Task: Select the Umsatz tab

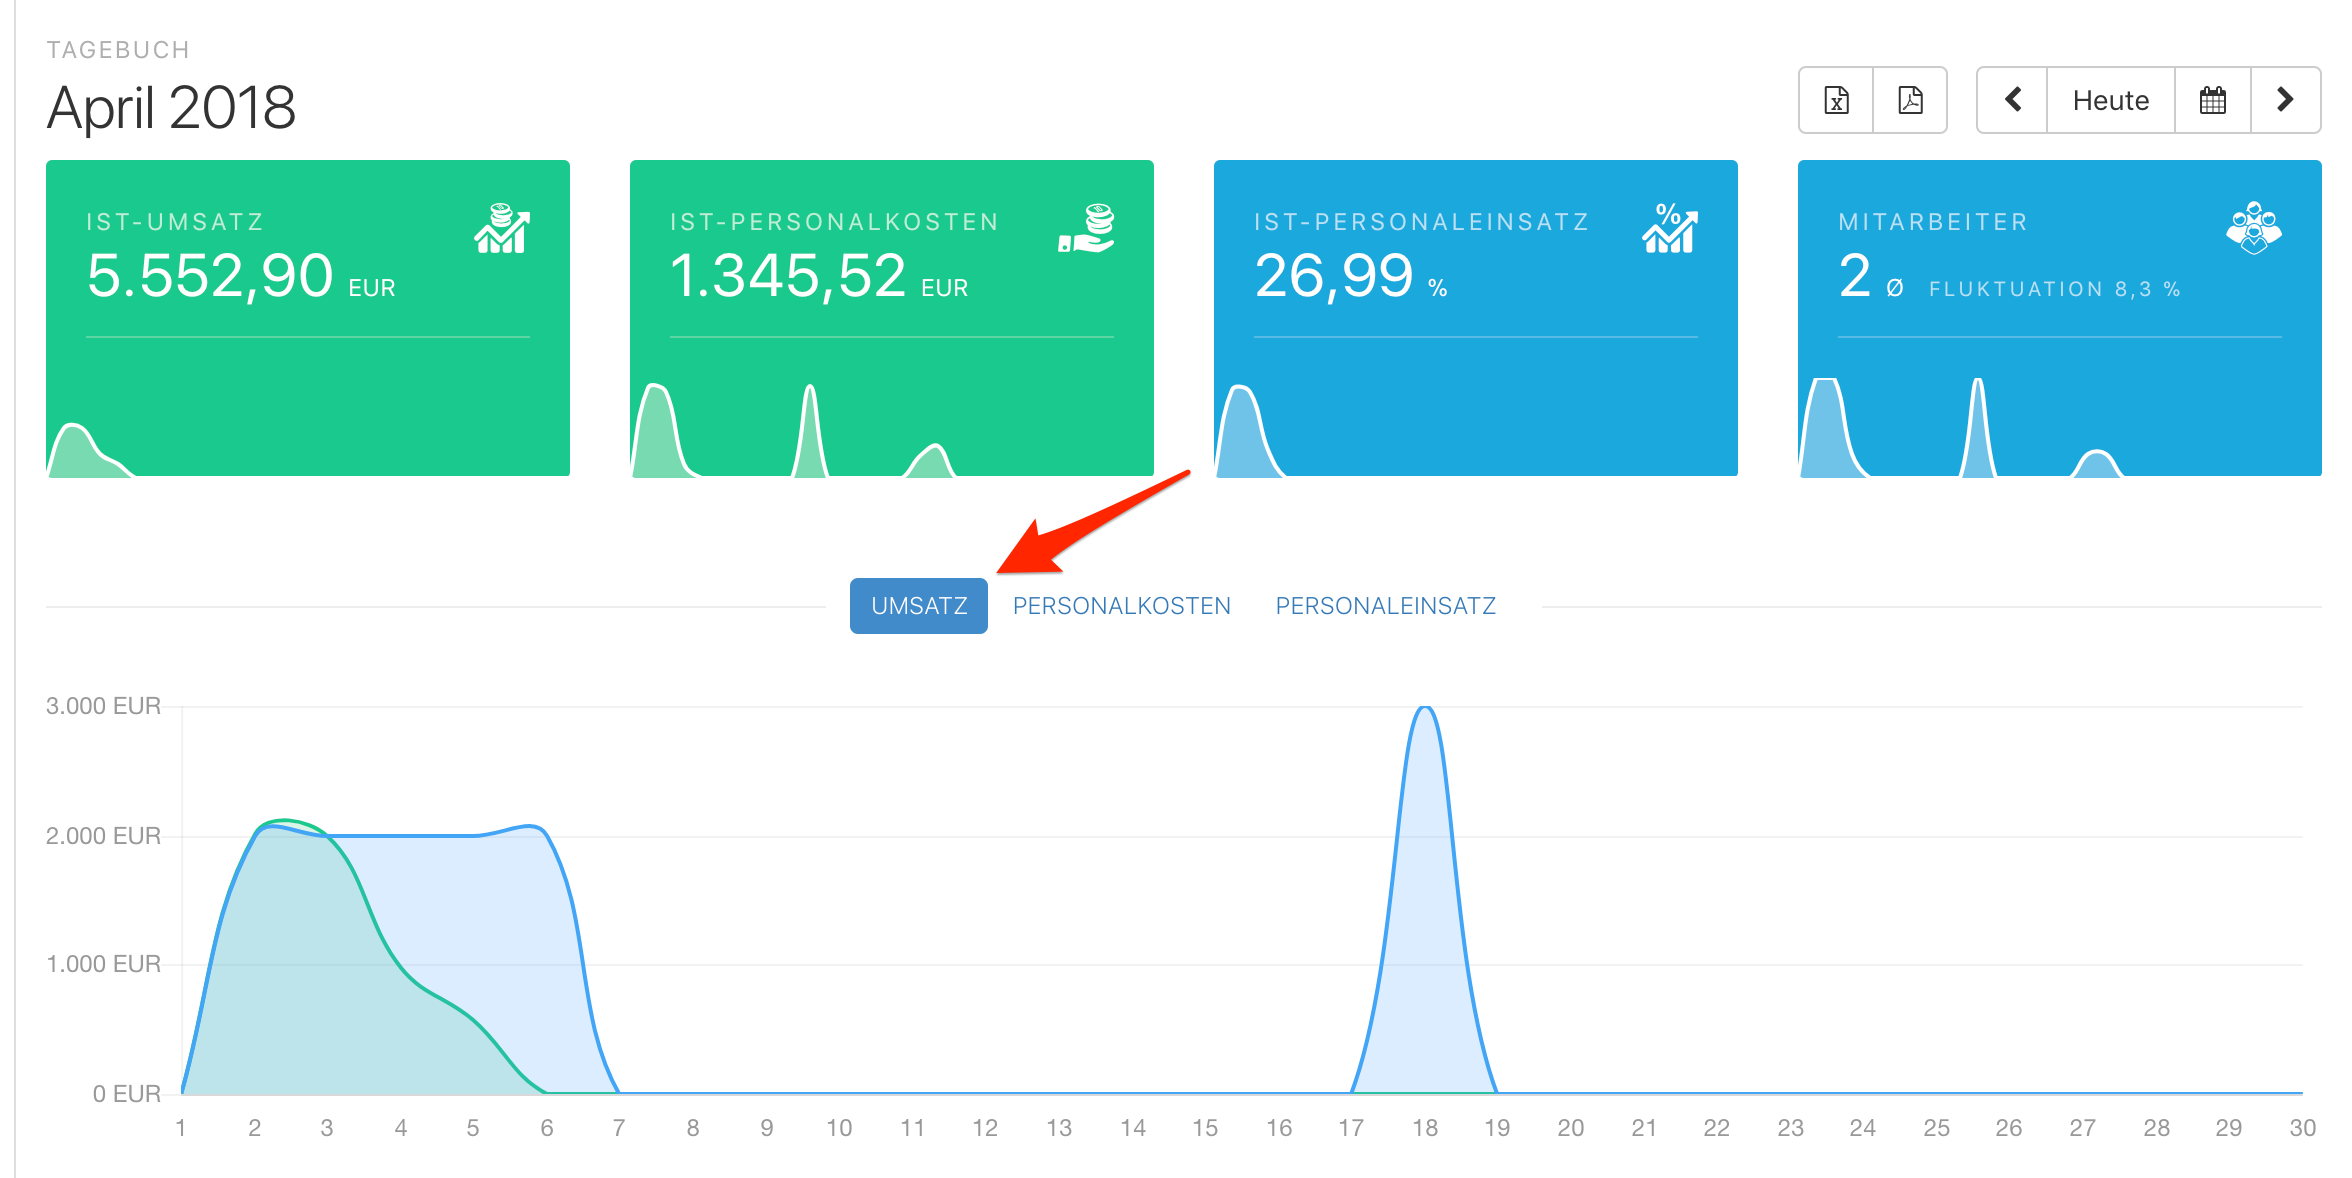Action: point(919,606)
